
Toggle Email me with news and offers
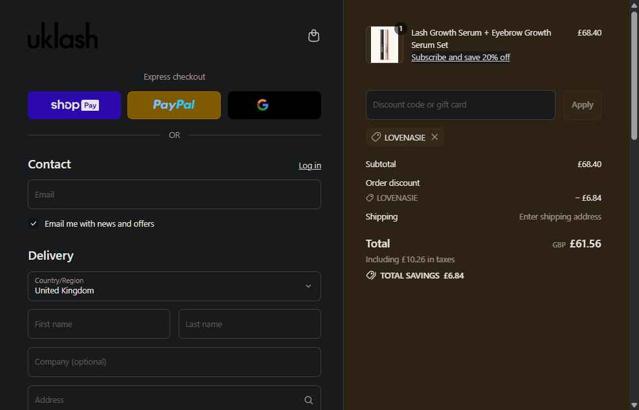point(33,224)
